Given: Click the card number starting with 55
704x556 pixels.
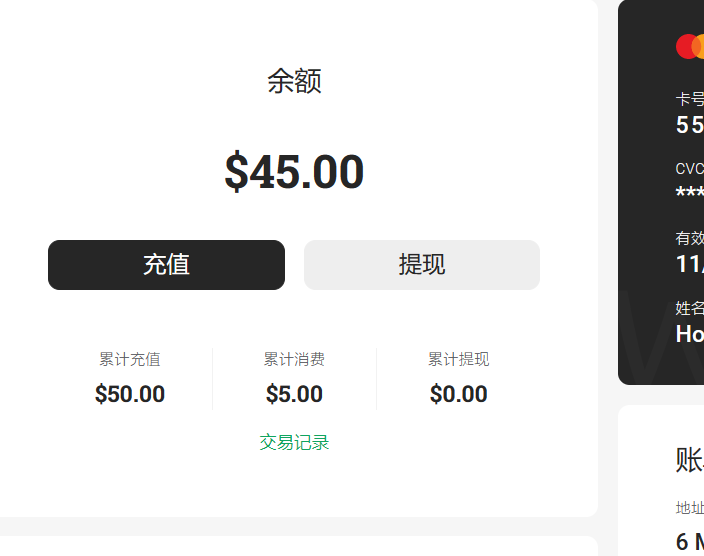Looking at the screenshot, I should [690, 125].
